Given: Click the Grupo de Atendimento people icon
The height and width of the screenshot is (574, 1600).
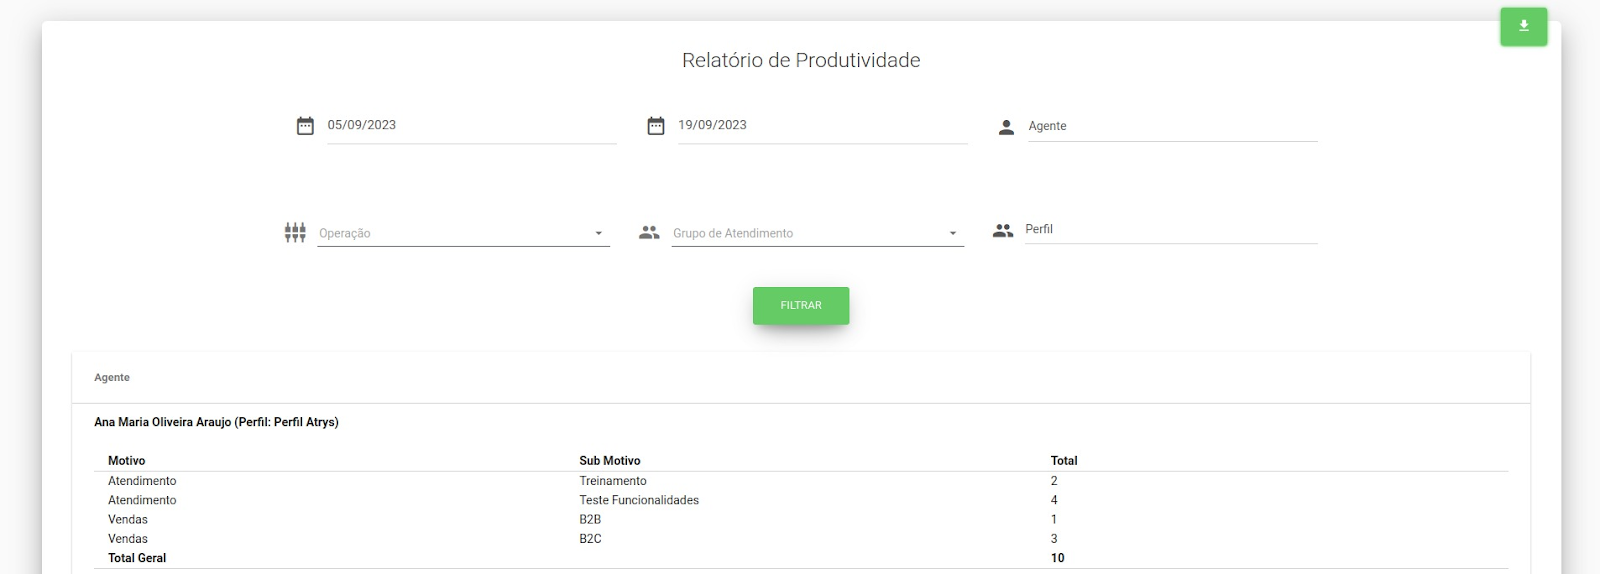Looking at the screenshot, I should 649,232.
